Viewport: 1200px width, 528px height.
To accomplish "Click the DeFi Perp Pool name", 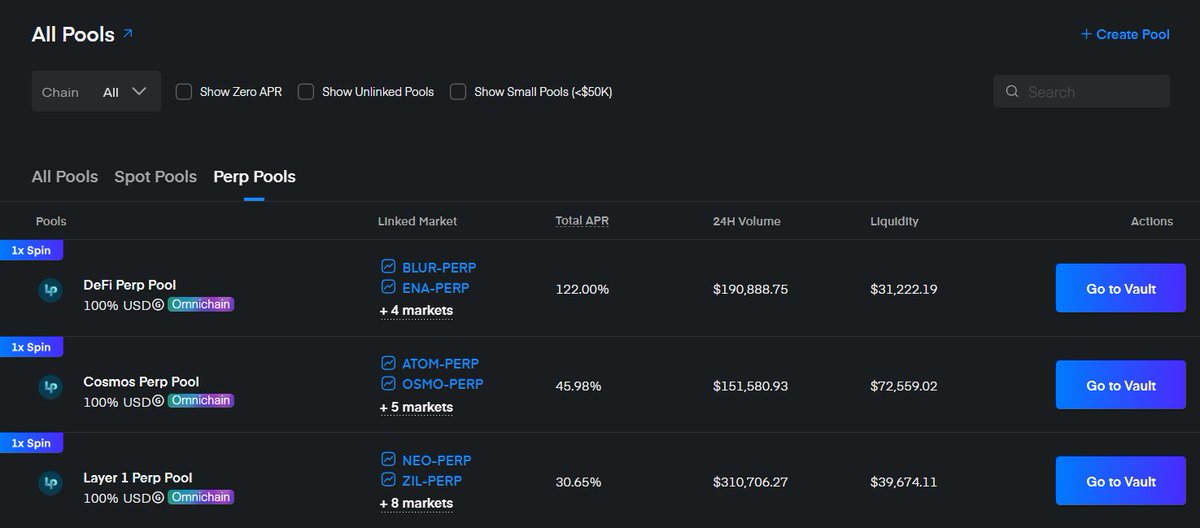I will click(130, 285).
